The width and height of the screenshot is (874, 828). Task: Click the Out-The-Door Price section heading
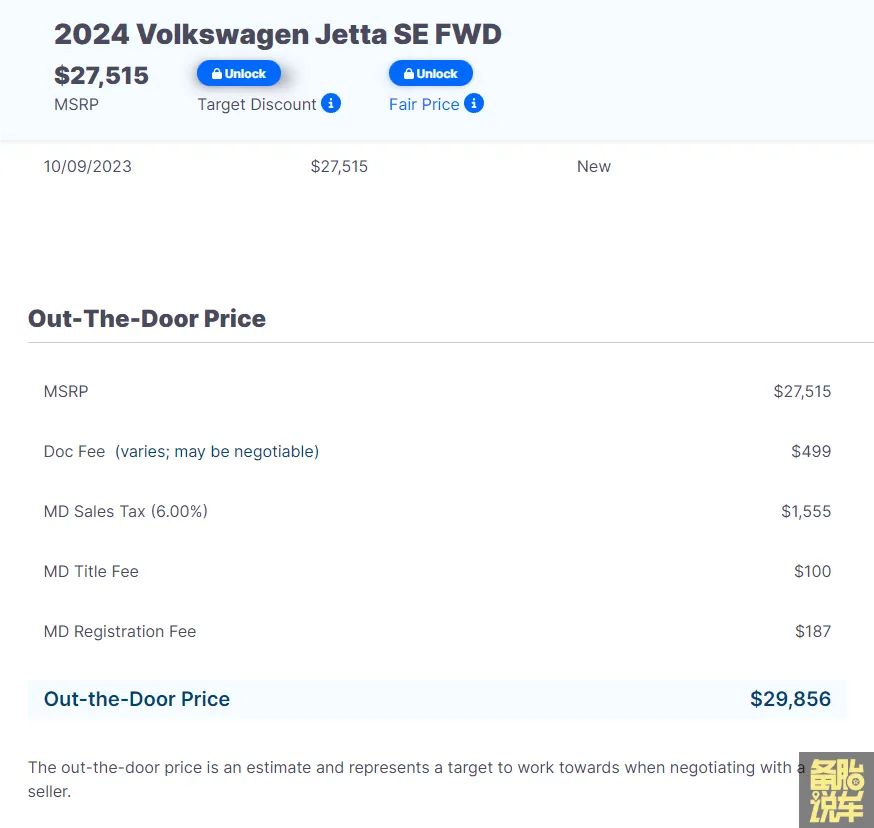[147, 319]
